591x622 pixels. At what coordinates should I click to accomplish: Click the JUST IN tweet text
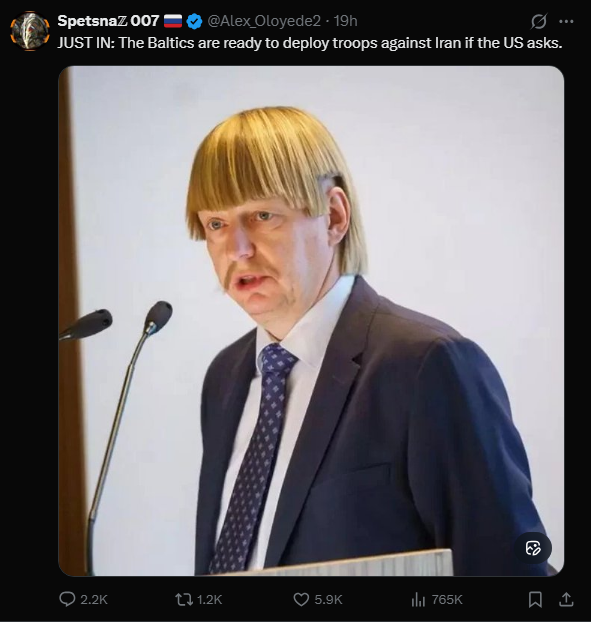pos(310,43)
